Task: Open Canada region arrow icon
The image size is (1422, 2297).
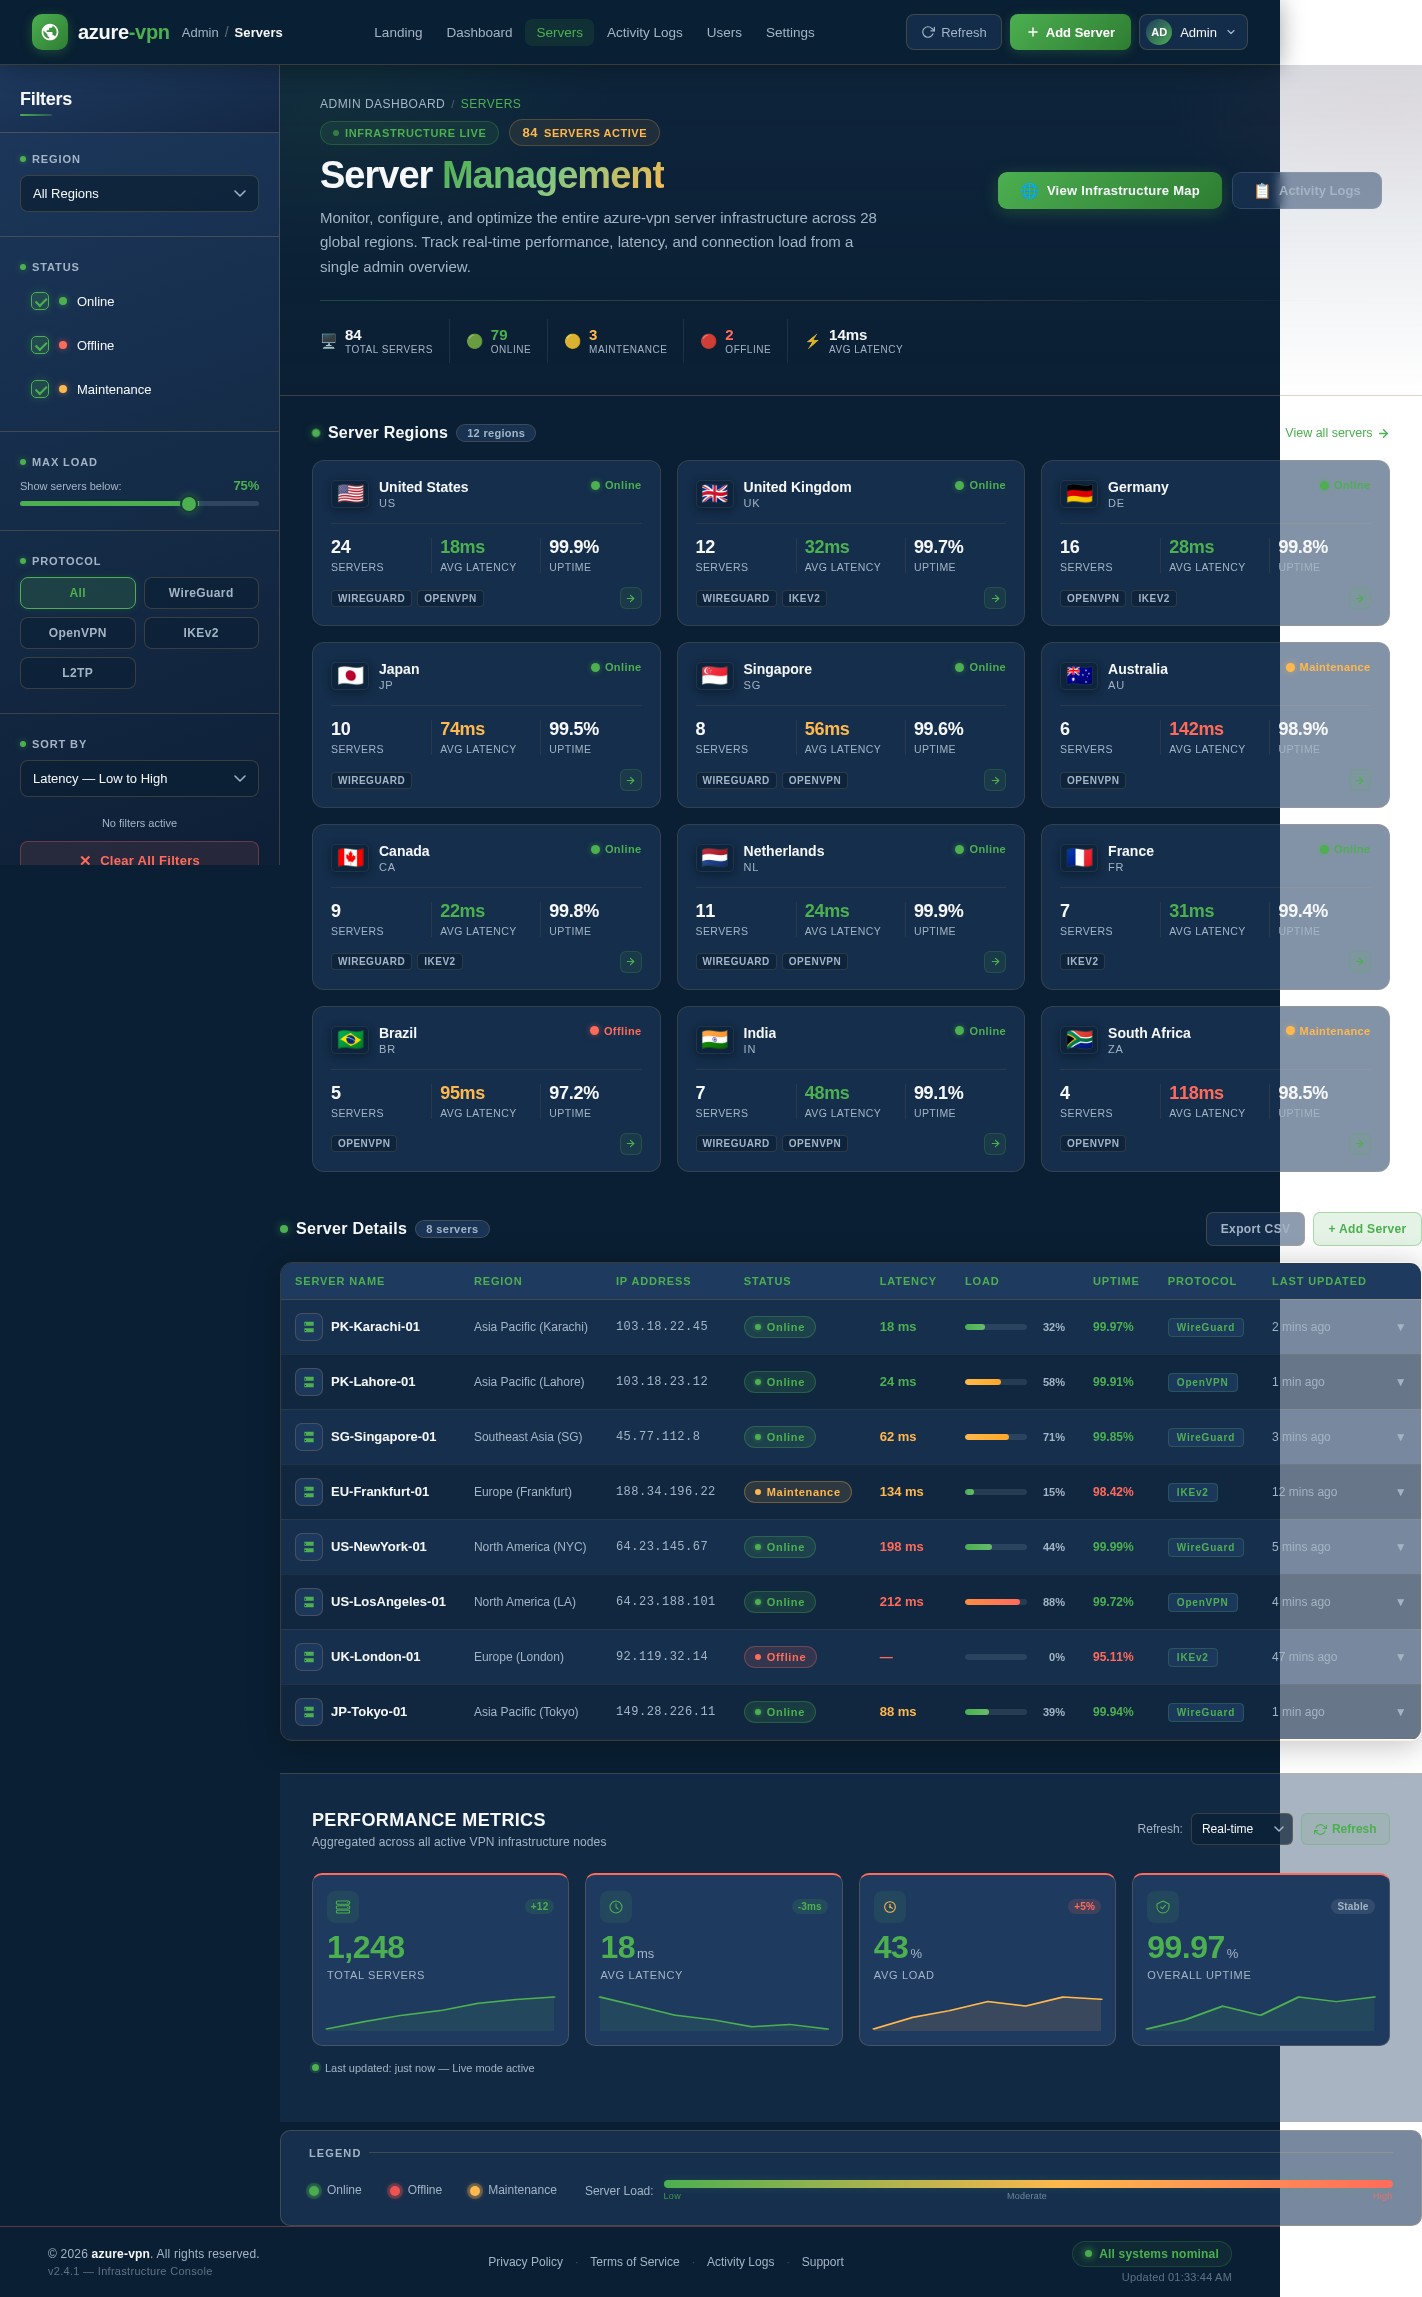Action: tap(631, 962)
